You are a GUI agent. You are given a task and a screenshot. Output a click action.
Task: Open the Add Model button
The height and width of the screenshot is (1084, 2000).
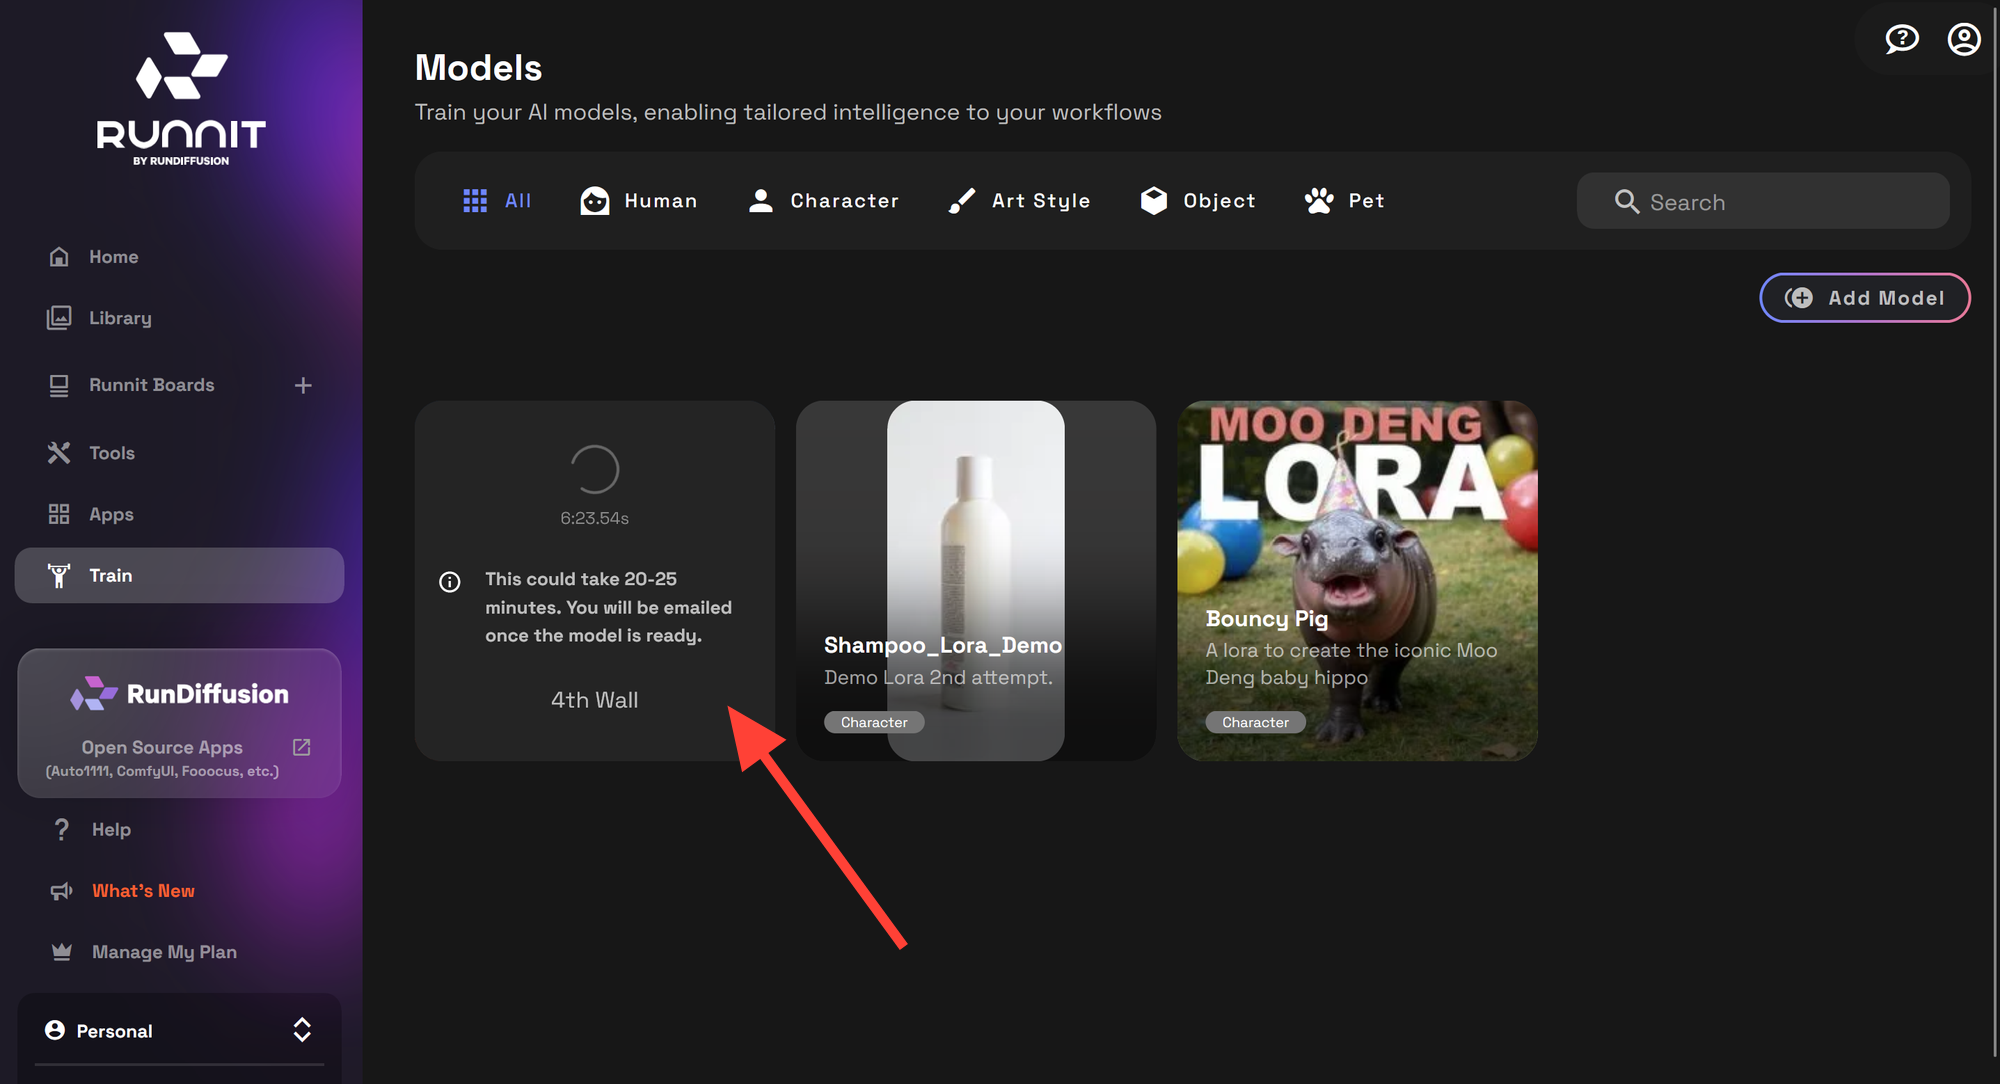pyautogui.click(x=1864, y=297)
